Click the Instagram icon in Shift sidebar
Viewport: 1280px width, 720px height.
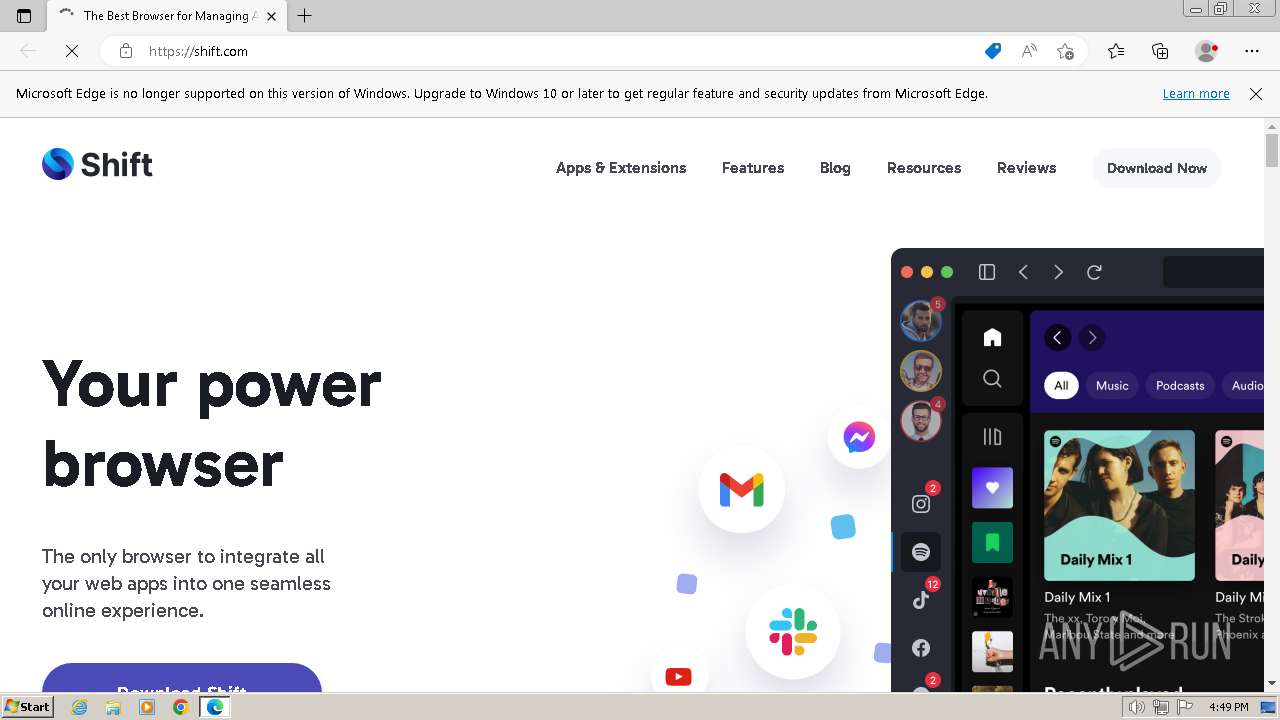921,503
